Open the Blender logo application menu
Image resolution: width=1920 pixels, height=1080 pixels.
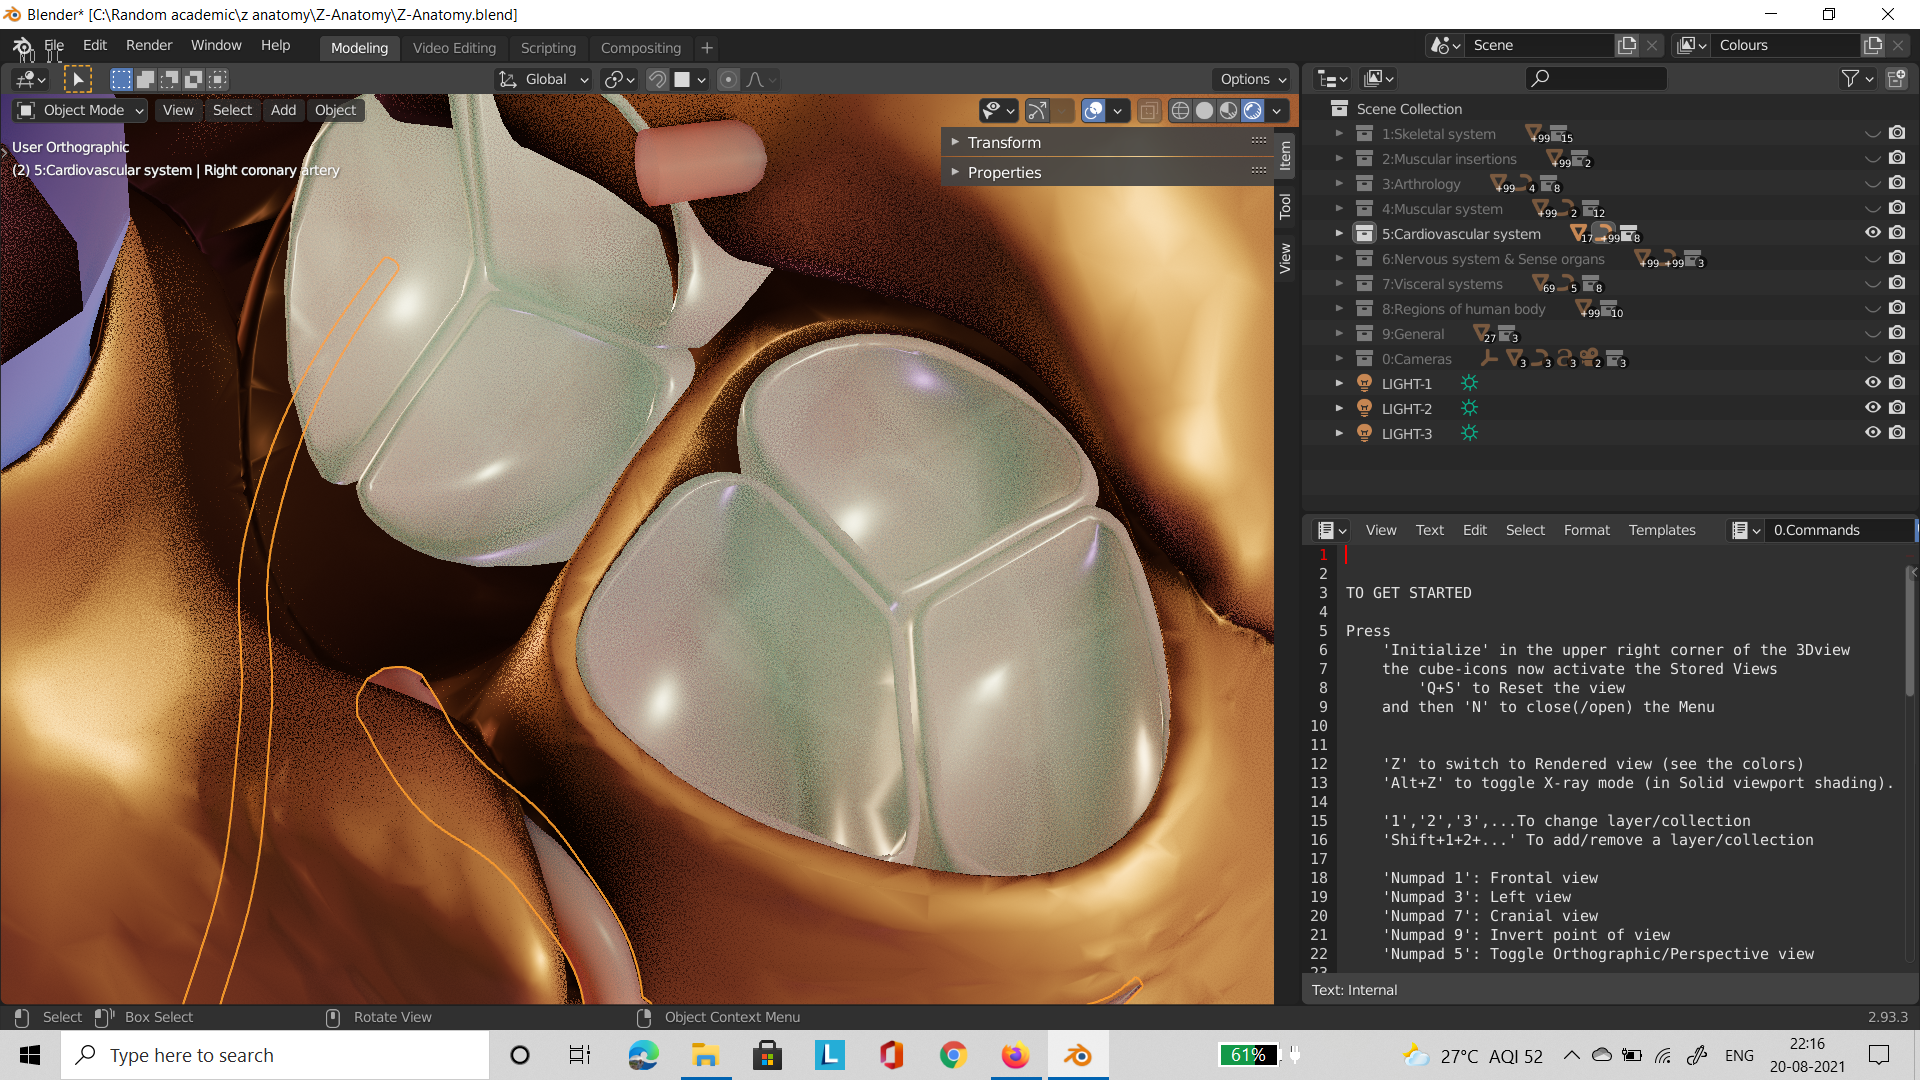pos(22,46)
